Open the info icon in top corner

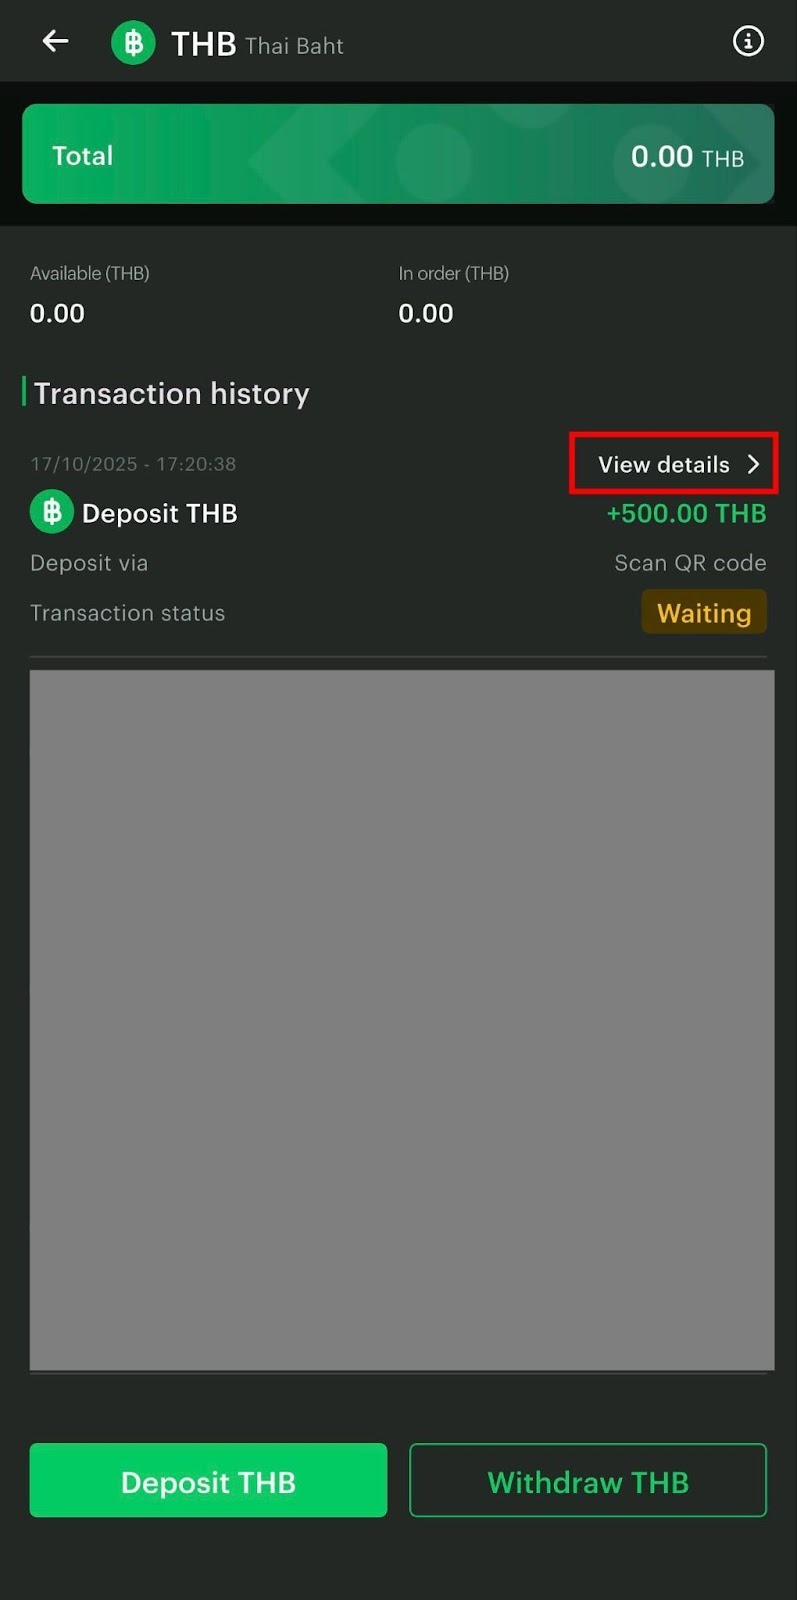pyautogui.click(x=748, y=41)
